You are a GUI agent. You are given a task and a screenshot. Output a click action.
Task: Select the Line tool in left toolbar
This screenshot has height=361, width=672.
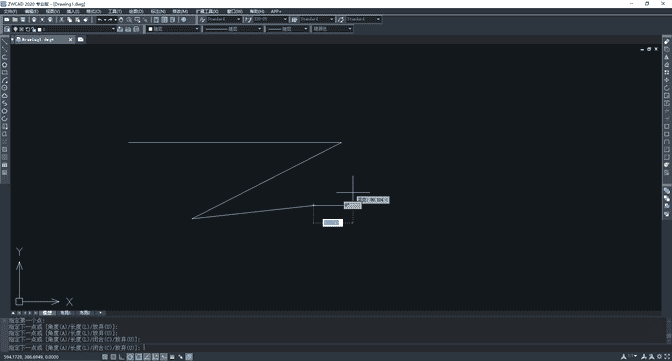pos(5,42)
